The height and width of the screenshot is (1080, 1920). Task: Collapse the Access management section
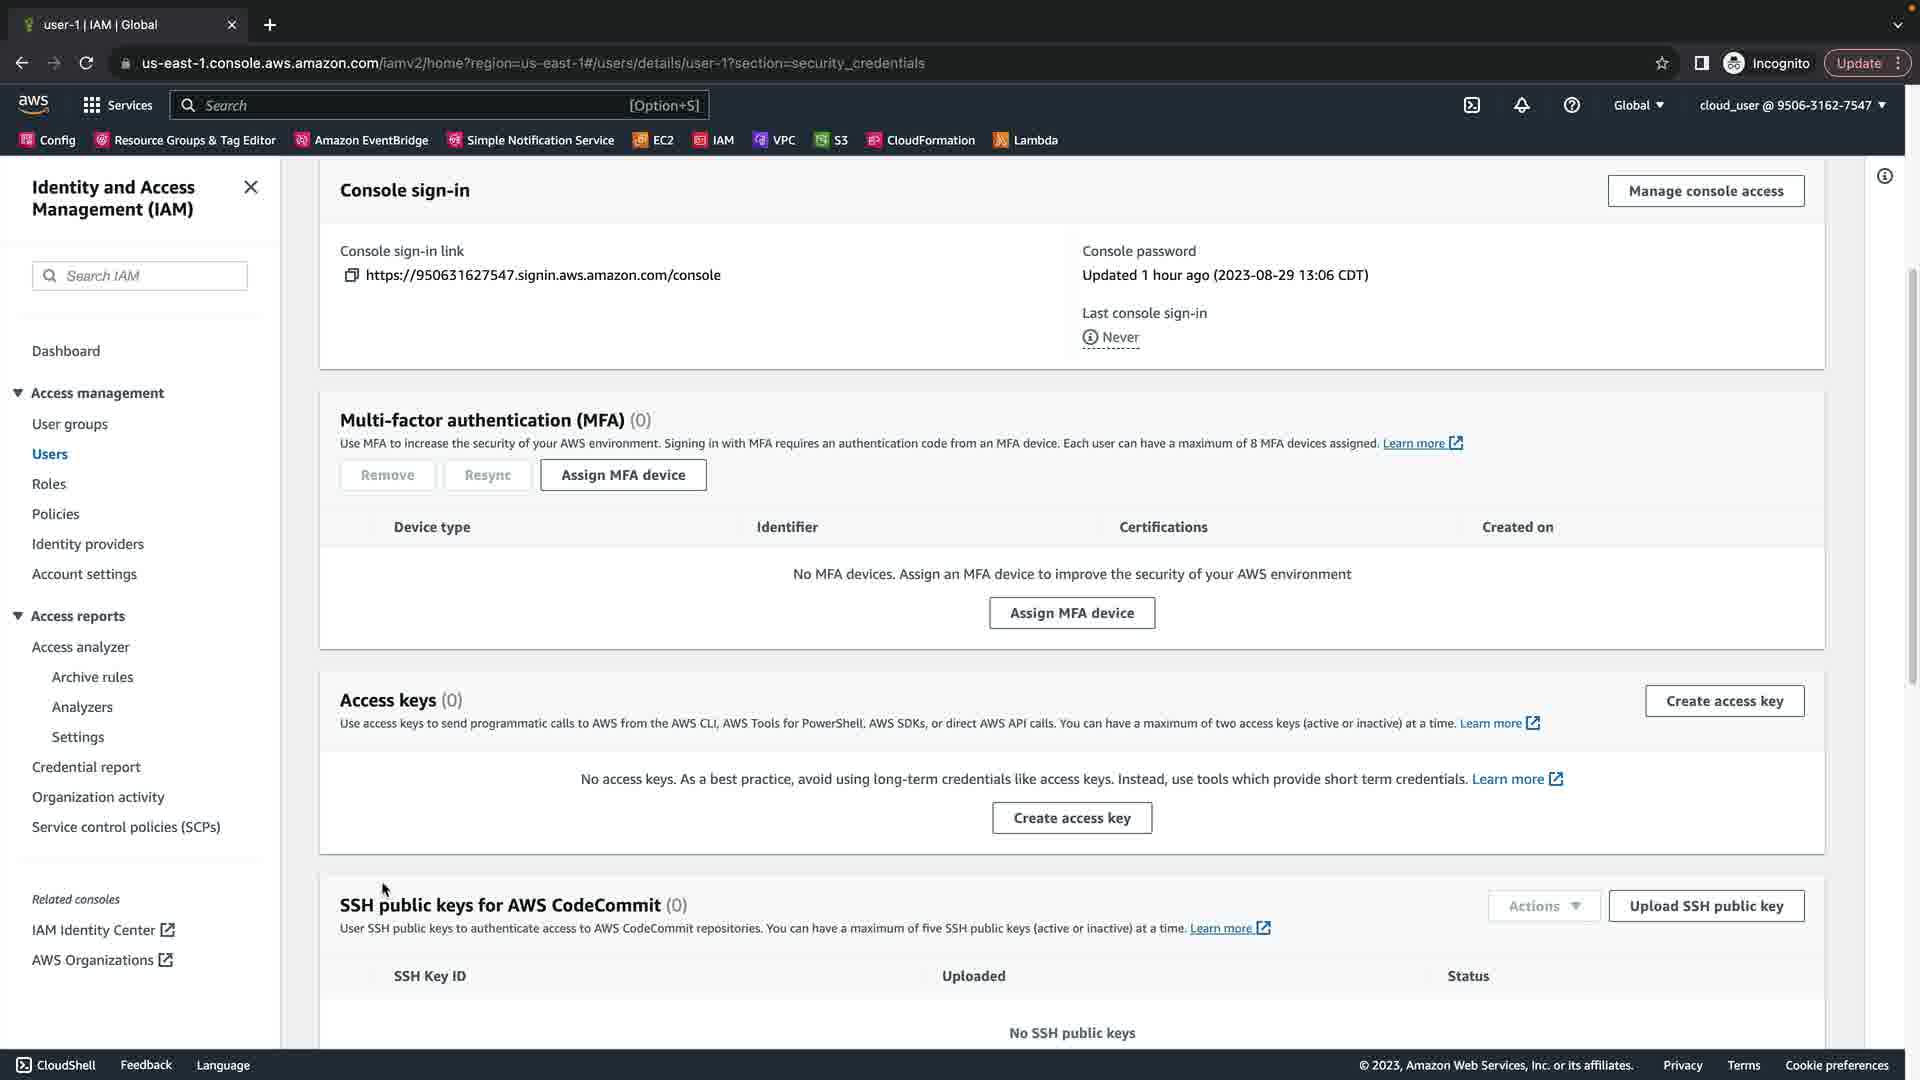[x=18, y=393]
